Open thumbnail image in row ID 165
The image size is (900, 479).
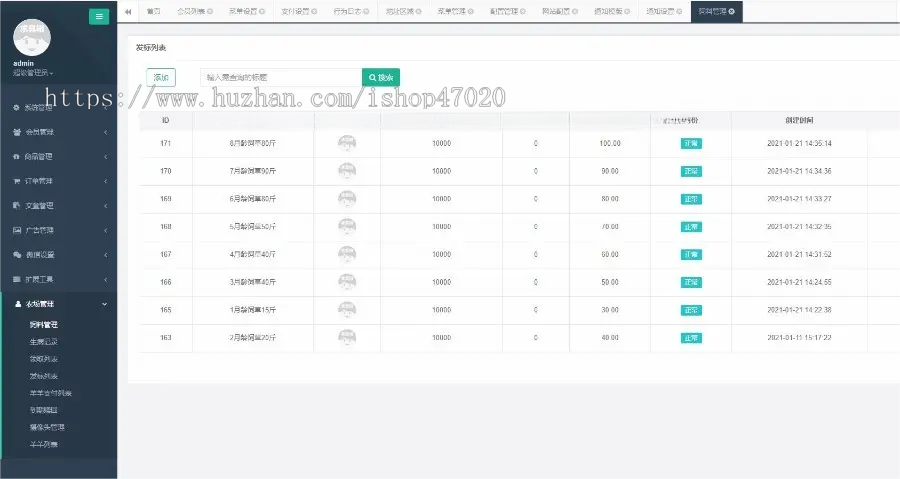[x=347, y=310]
